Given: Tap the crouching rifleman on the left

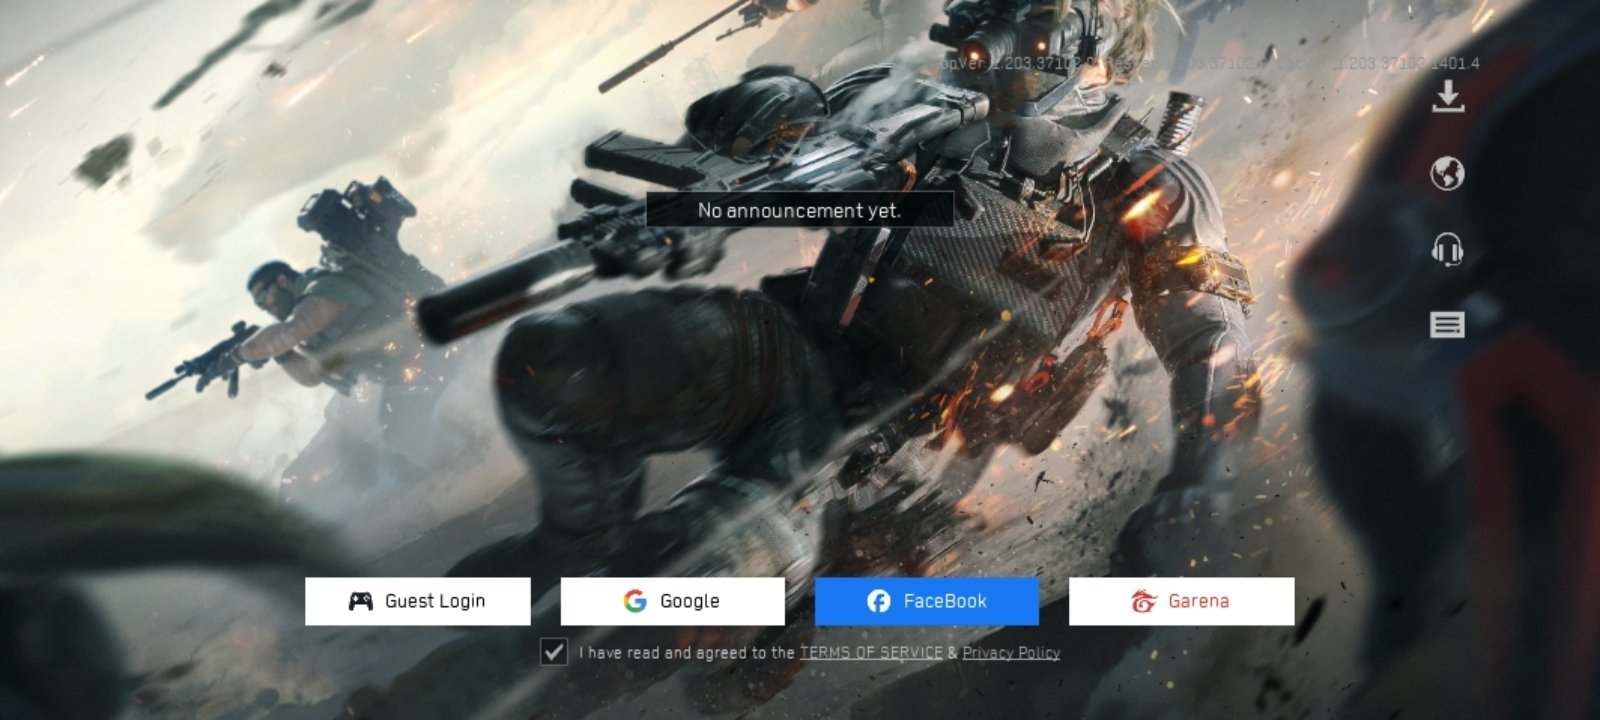Looking at the screenshot, I should [290, 320].
